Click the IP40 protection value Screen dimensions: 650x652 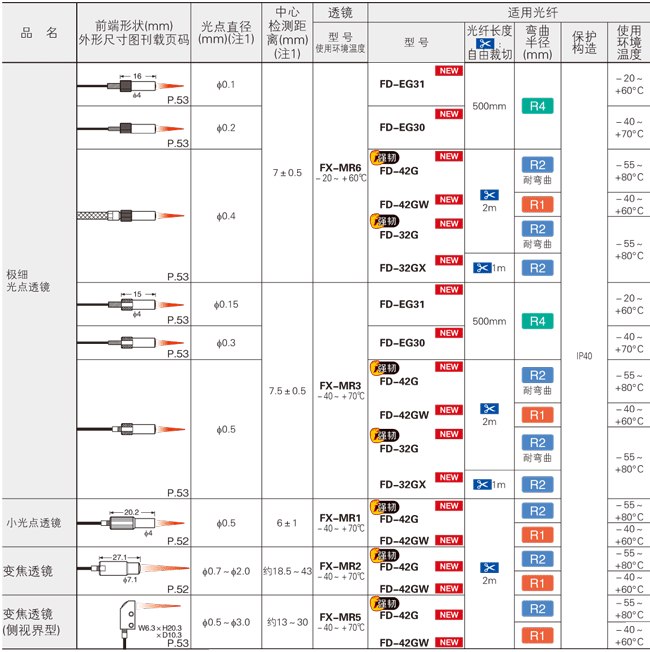(x=584, y=356)
